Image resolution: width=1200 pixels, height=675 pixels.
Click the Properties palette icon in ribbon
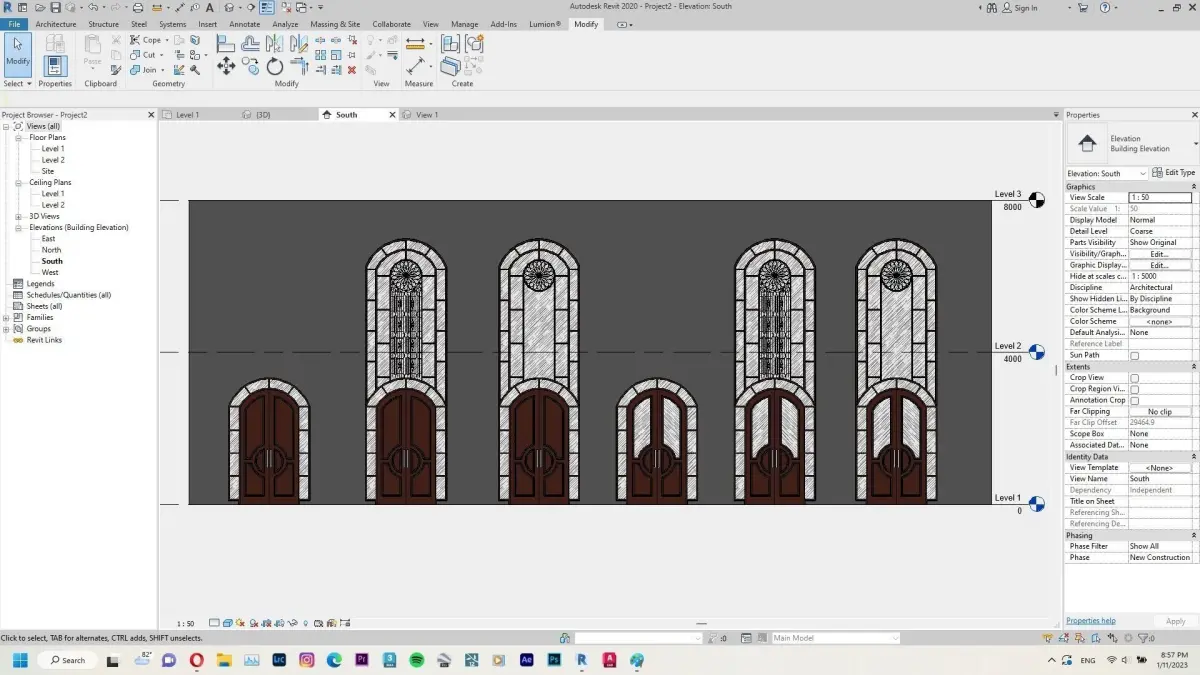55,65
